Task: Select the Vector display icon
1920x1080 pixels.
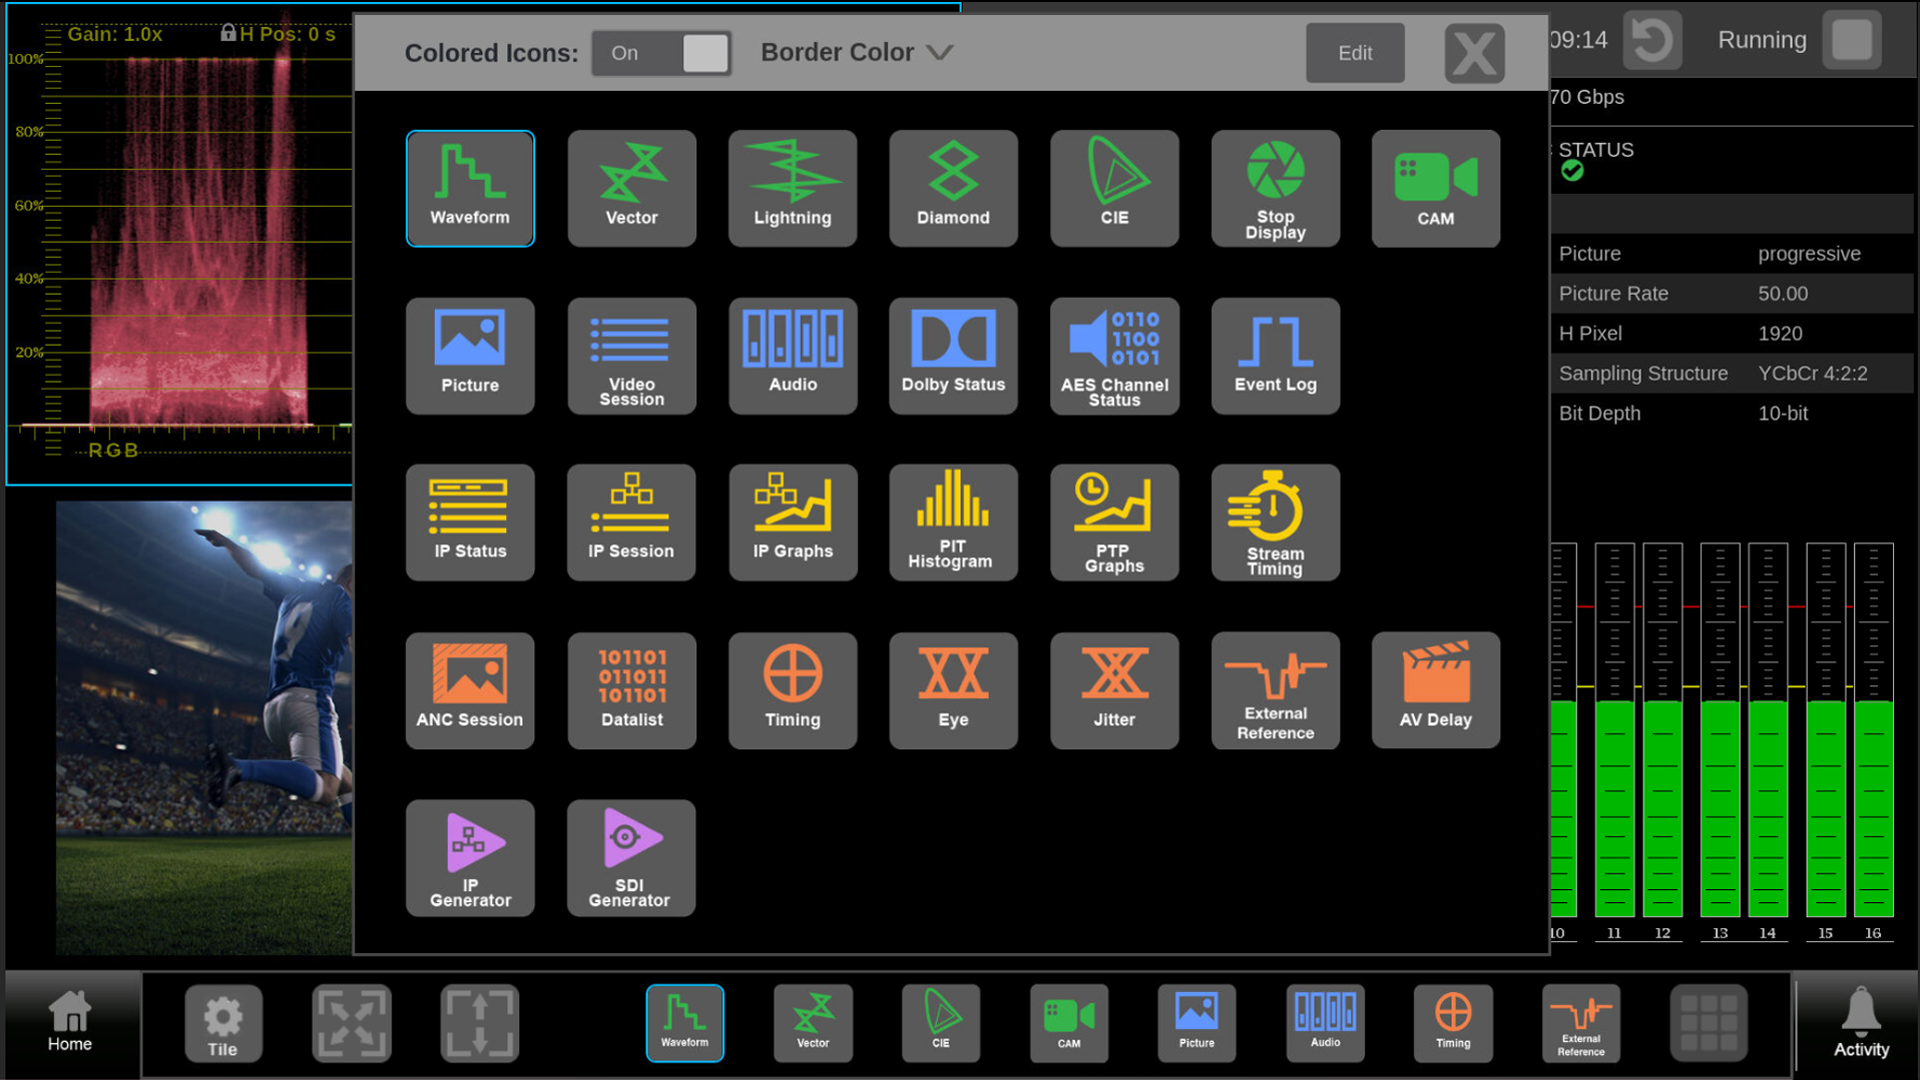Action: tap(631, 188)
